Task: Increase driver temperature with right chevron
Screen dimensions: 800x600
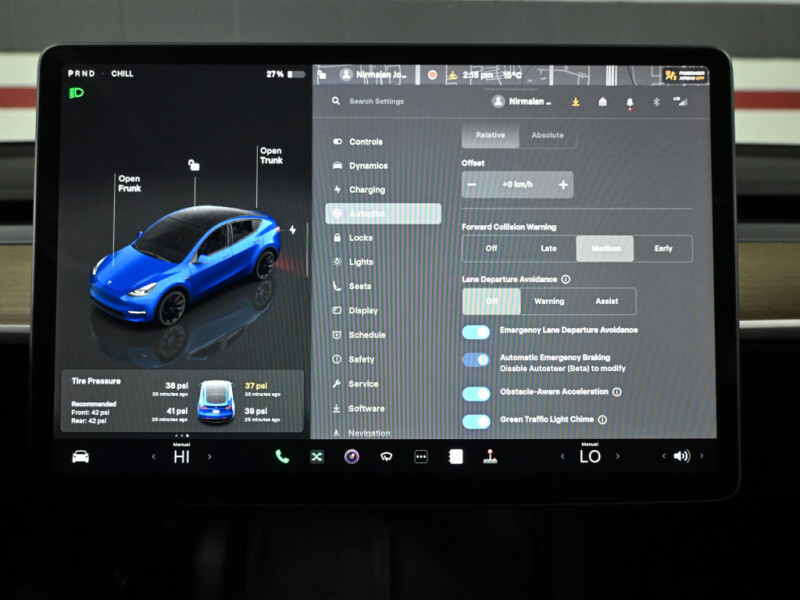Action: pyautogui.click(x=209, y=457)
